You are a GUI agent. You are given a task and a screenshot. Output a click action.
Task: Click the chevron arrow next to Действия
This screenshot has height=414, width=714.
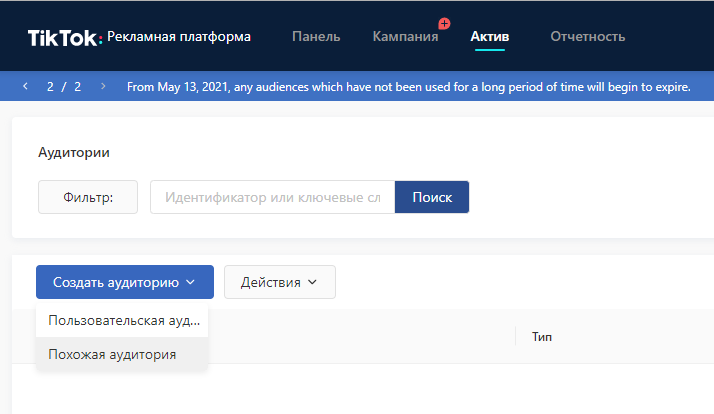tap(312, 282)
